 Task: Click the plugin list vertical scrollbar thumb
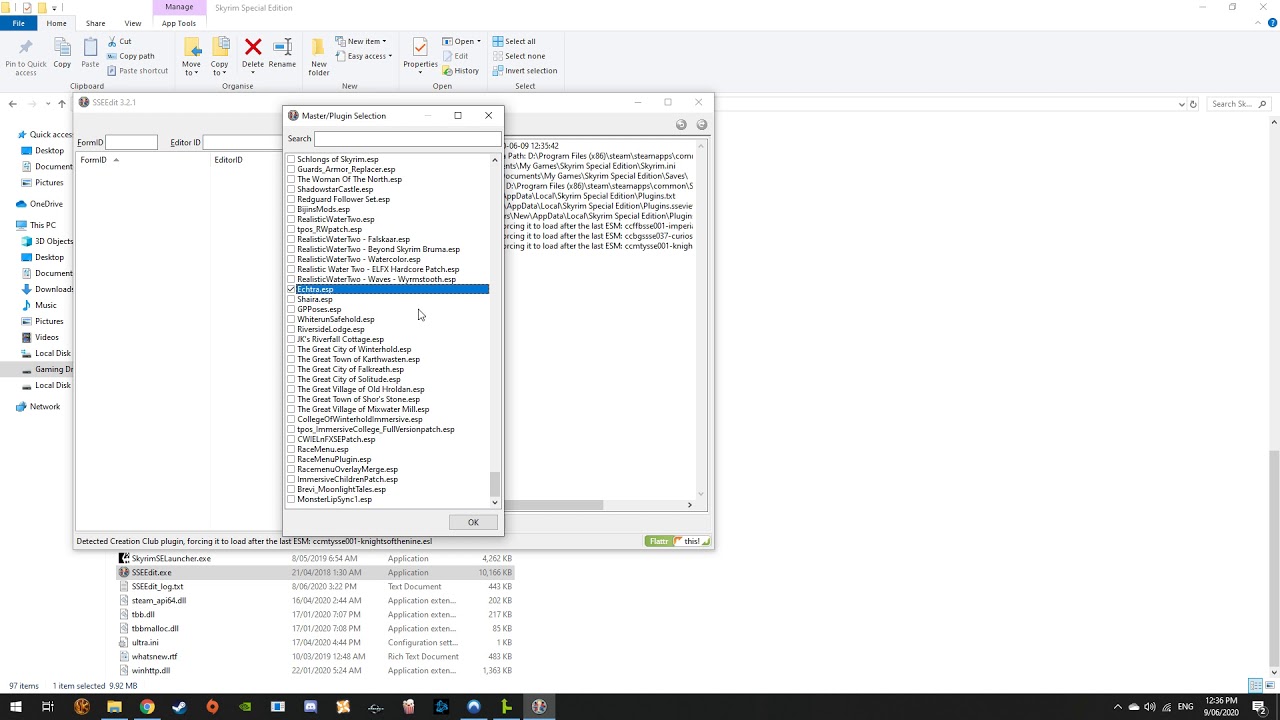pyautogui.click(x=494, y=484)
